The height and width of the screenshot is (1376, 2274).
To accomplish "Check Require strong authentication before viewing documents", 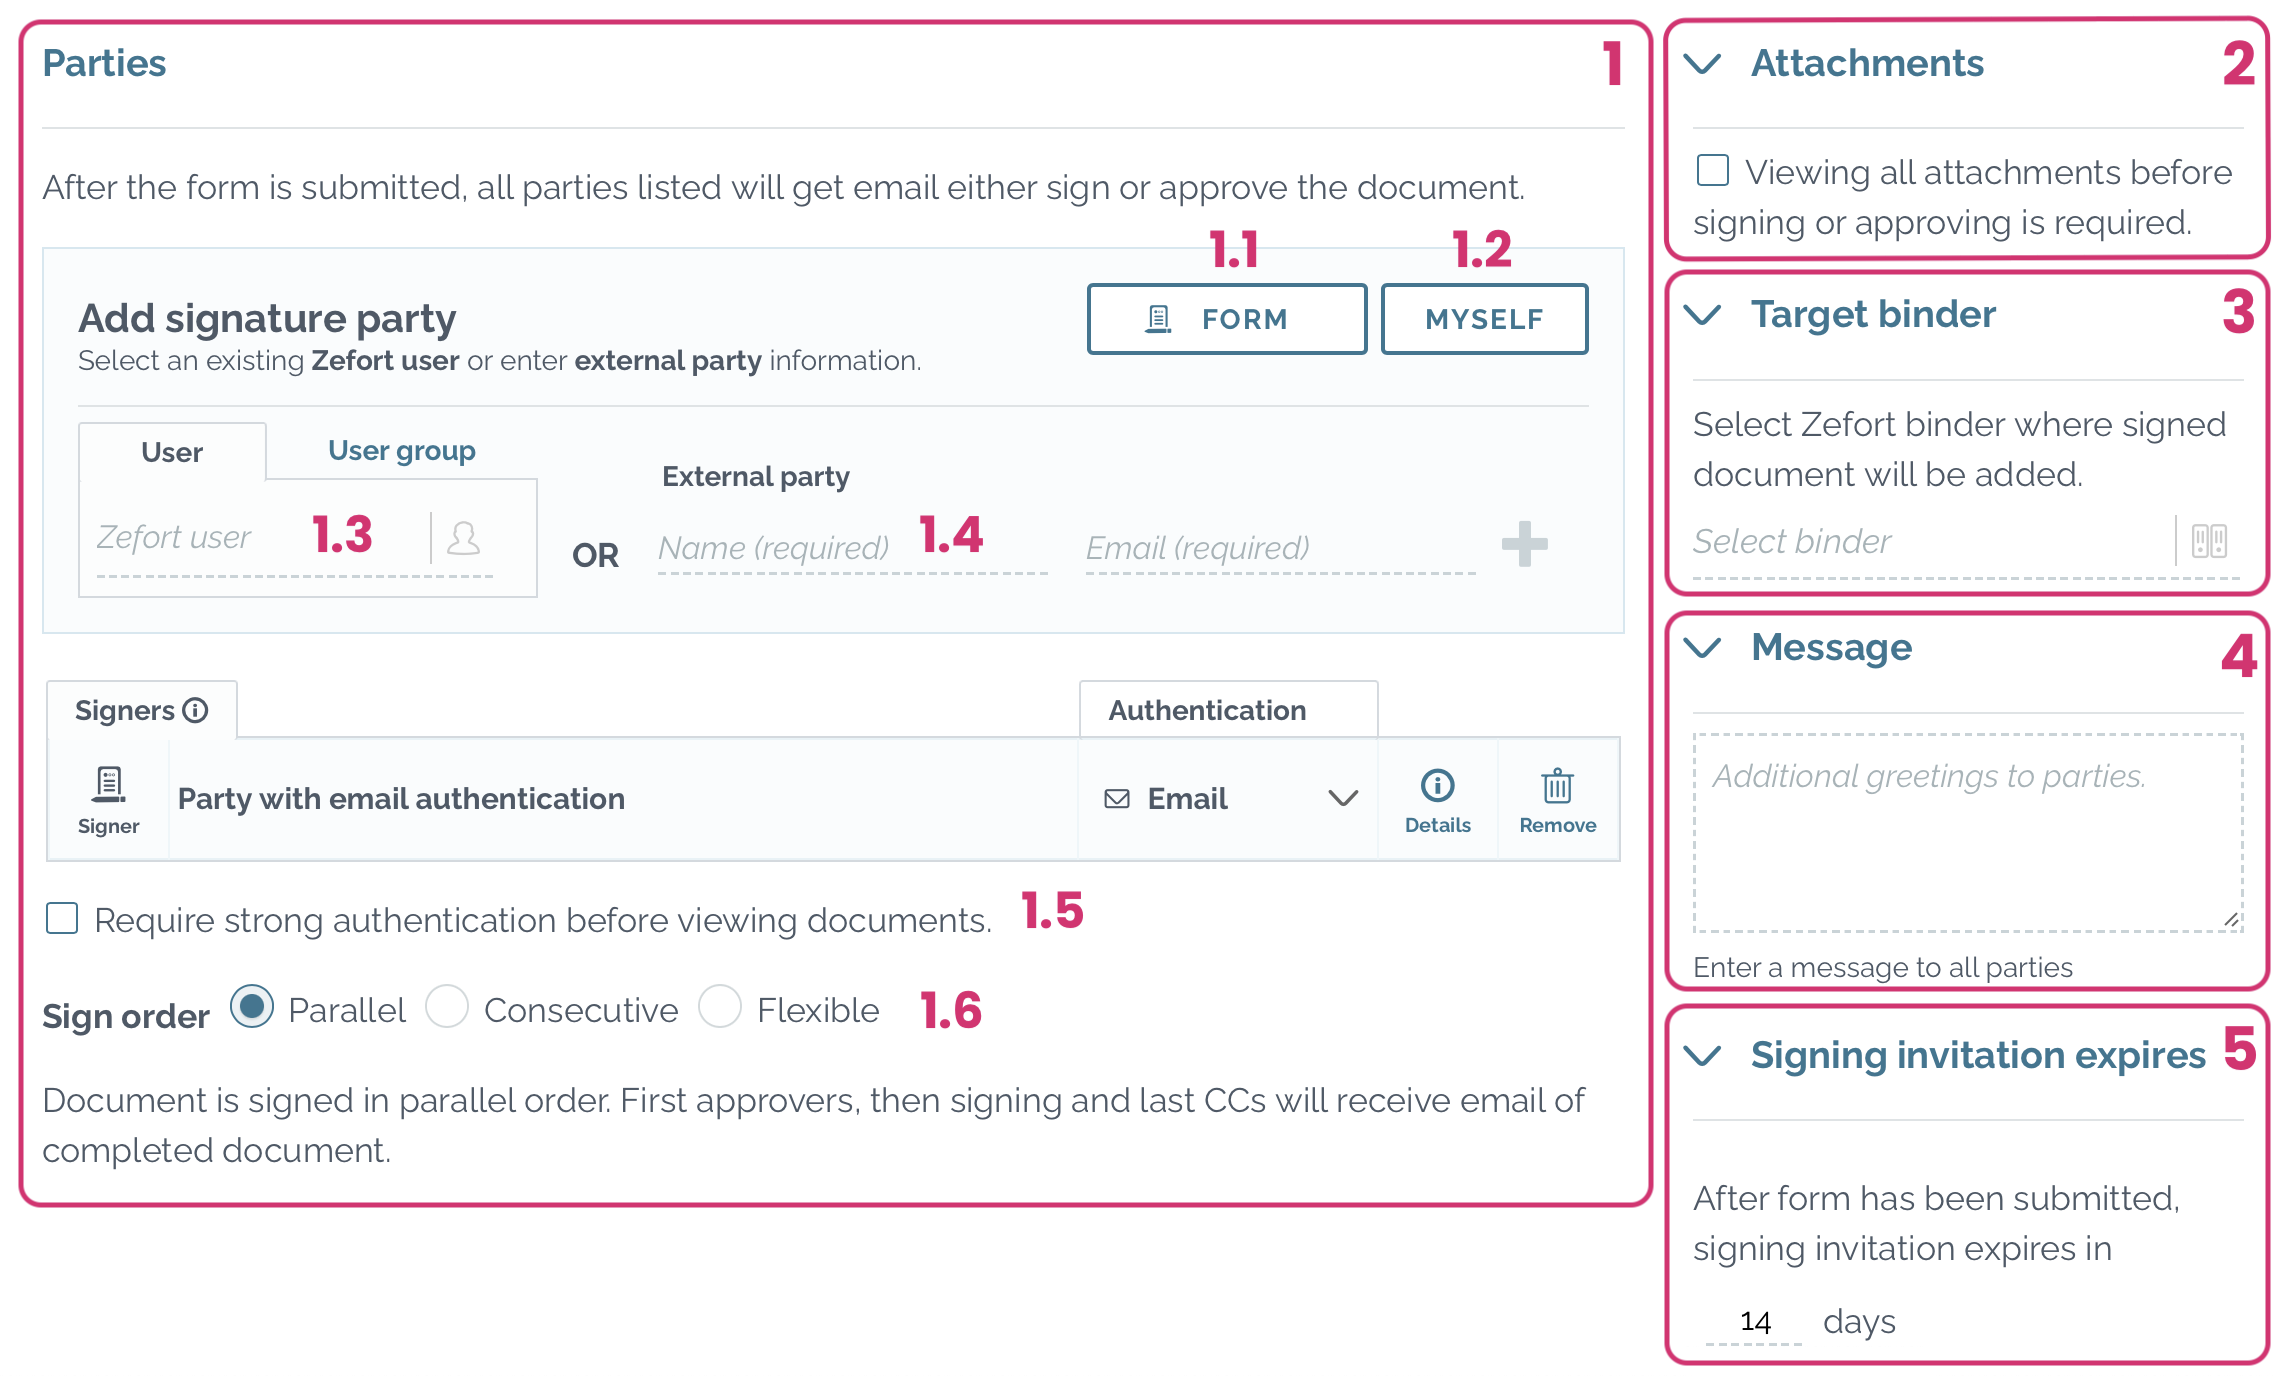I will (x=62, y=917).
